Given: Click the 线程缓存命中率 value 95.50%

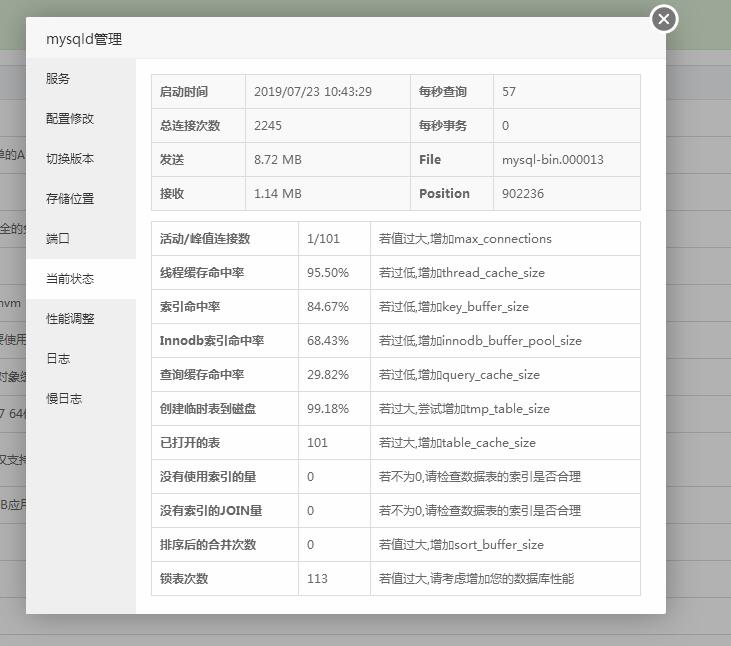Looking at the screenshot, I should (x=328, y=273).
